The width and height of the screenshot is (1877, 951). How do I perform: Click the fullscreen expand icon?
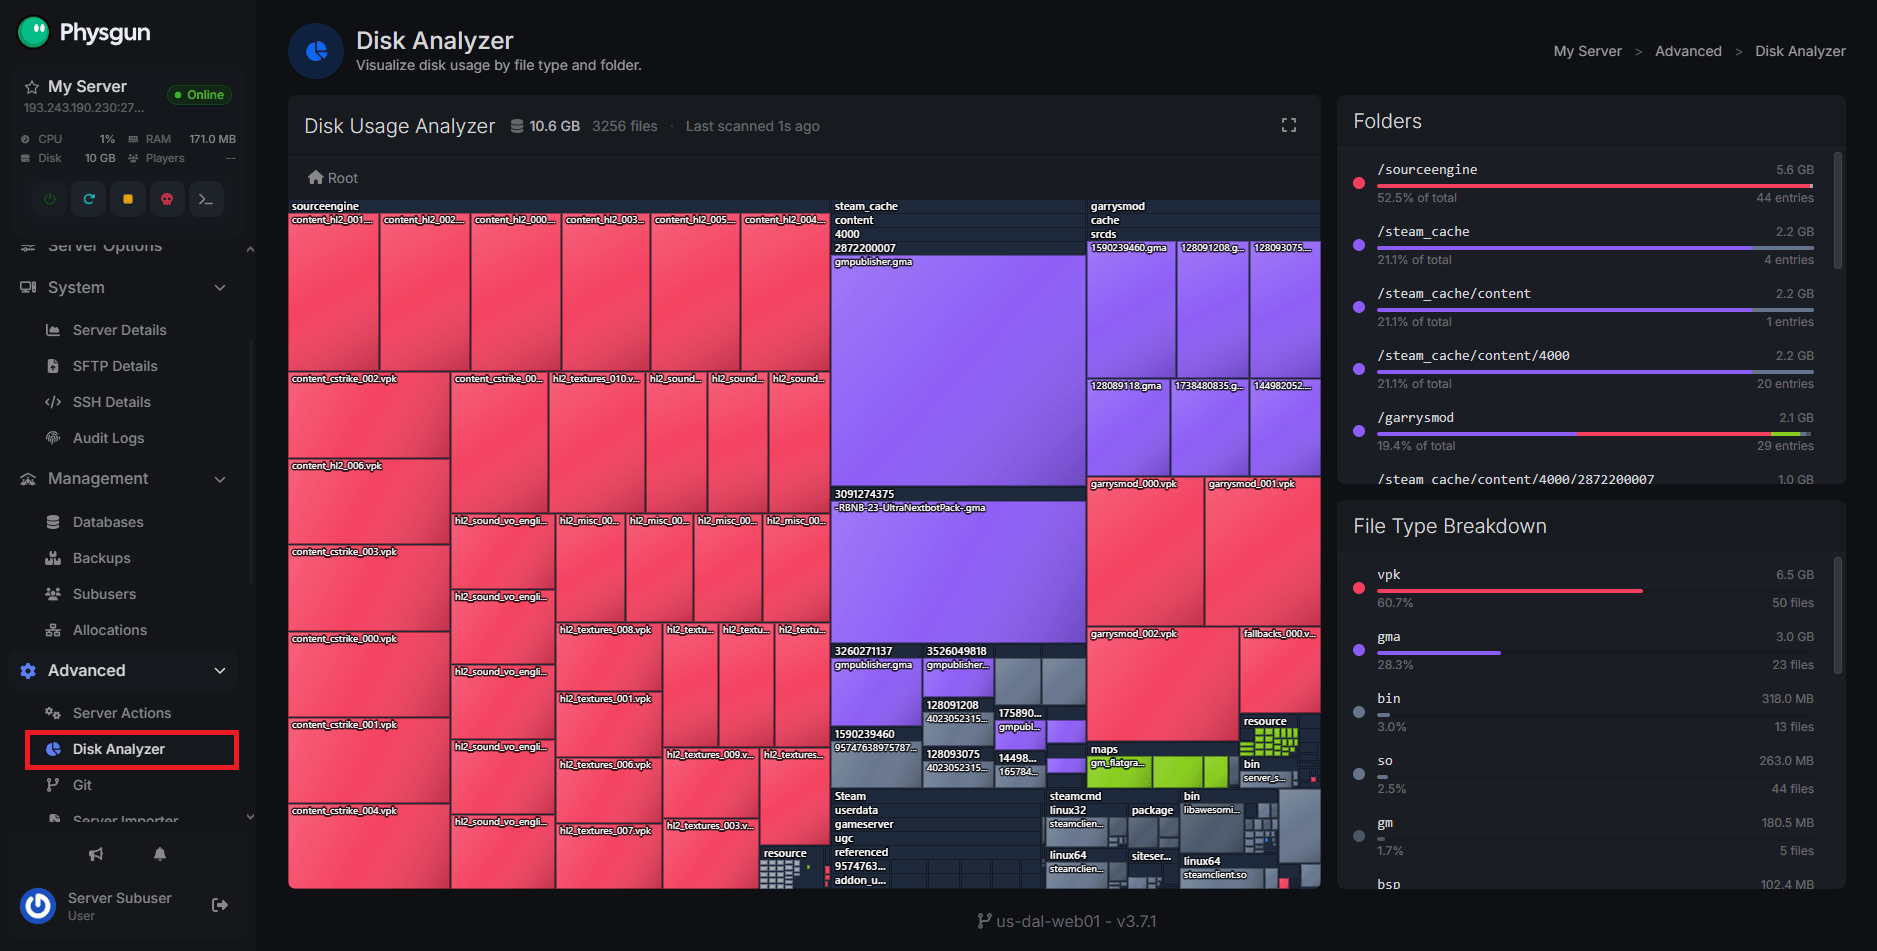(1289, 125)
